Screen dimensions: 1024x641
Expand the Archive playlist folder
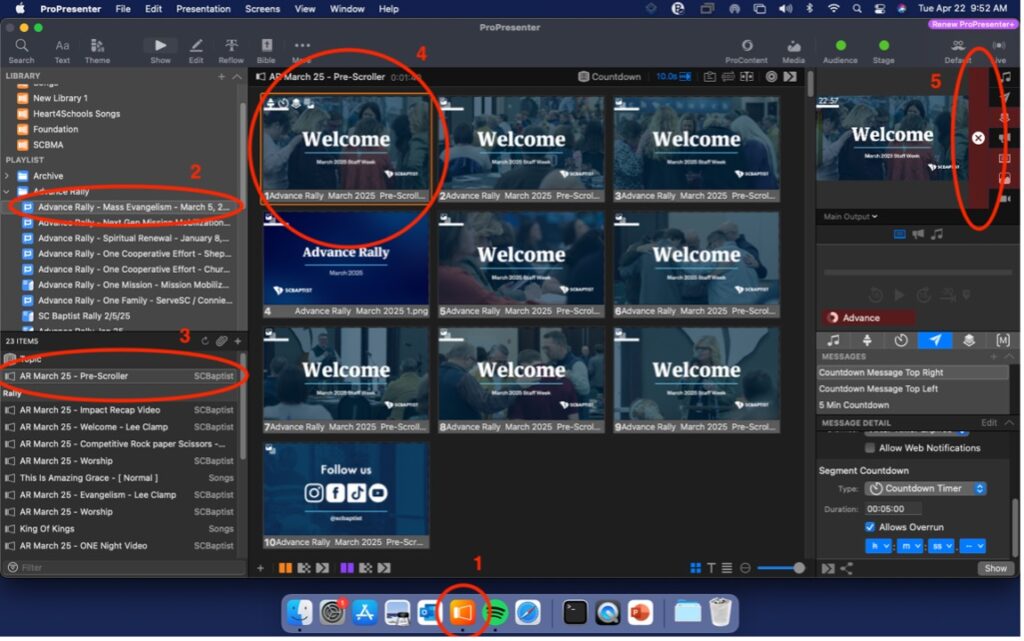tap(7, 176)
